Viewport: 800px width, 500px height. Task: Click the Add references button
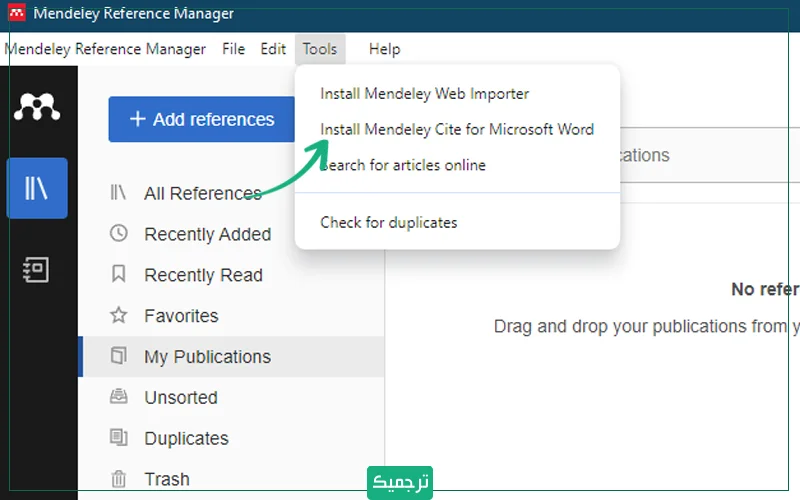(202, 119)
